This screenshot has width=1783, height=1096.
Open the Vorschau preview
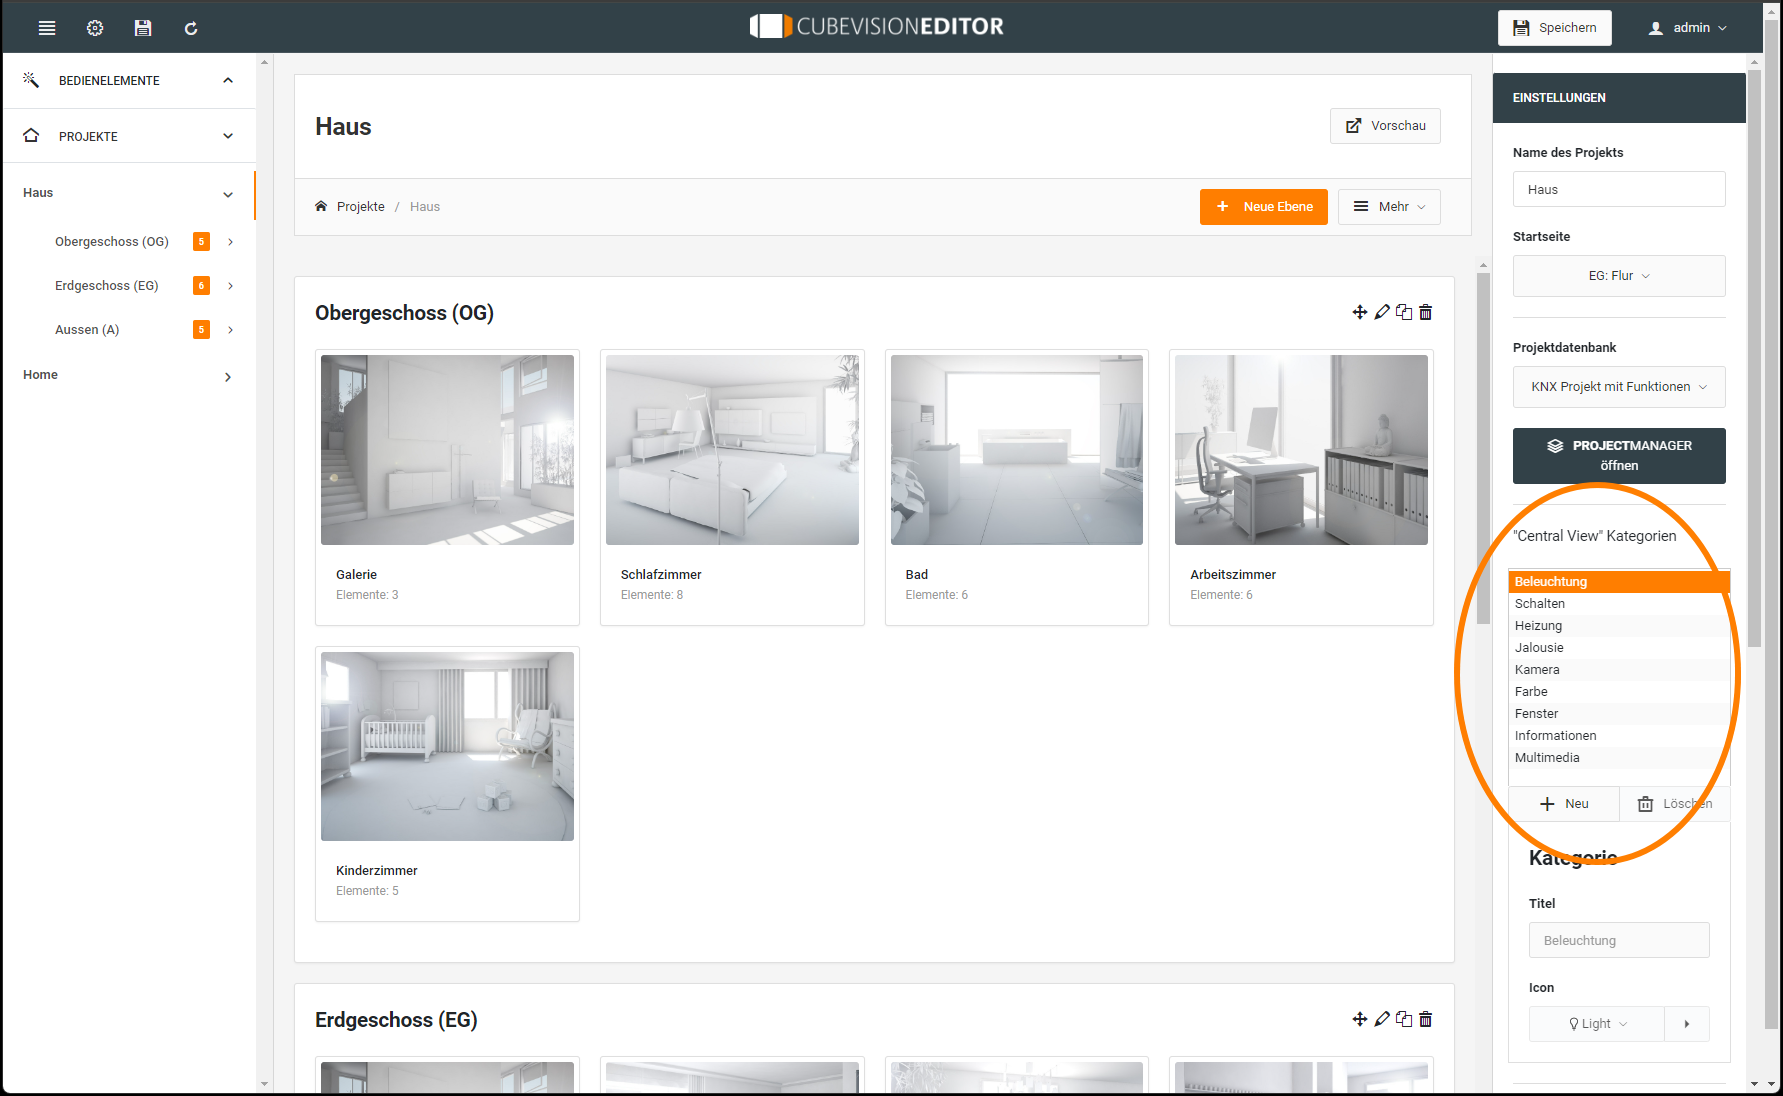(x=1385, y=126)
